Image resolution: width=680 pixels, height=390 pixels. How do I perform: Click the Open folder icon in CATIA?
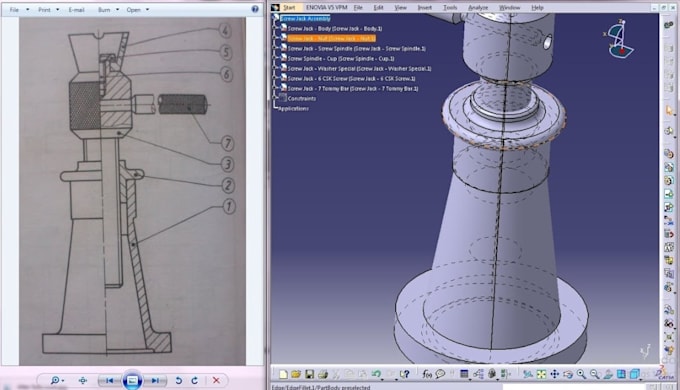click(296, 374)
